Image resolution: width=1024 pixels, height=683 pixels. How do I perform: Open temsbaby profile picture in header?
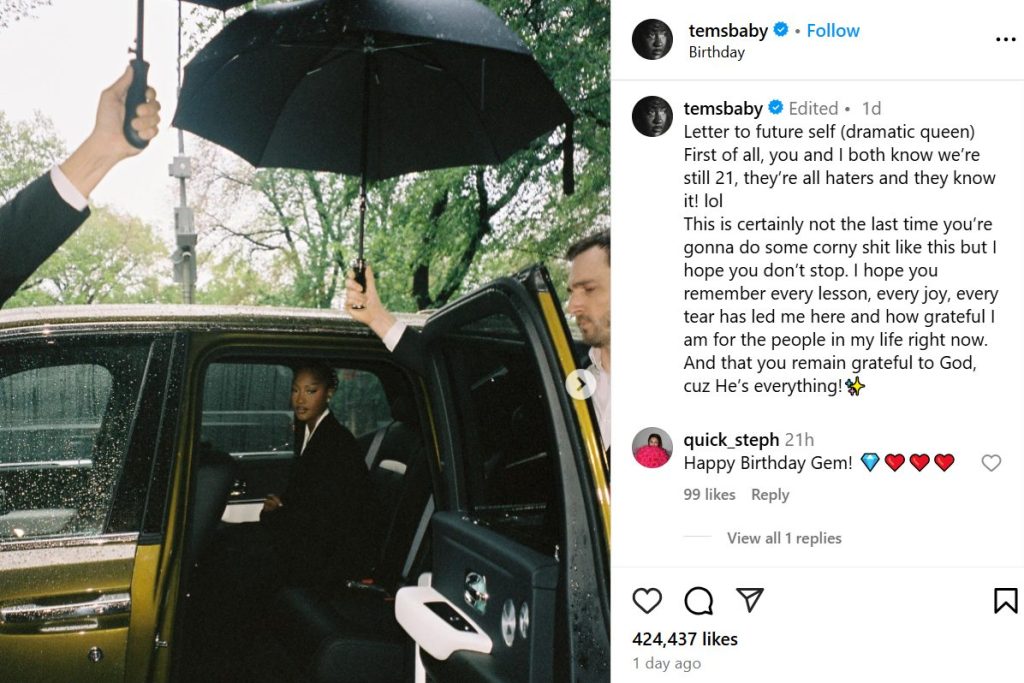tap(652, 39)
